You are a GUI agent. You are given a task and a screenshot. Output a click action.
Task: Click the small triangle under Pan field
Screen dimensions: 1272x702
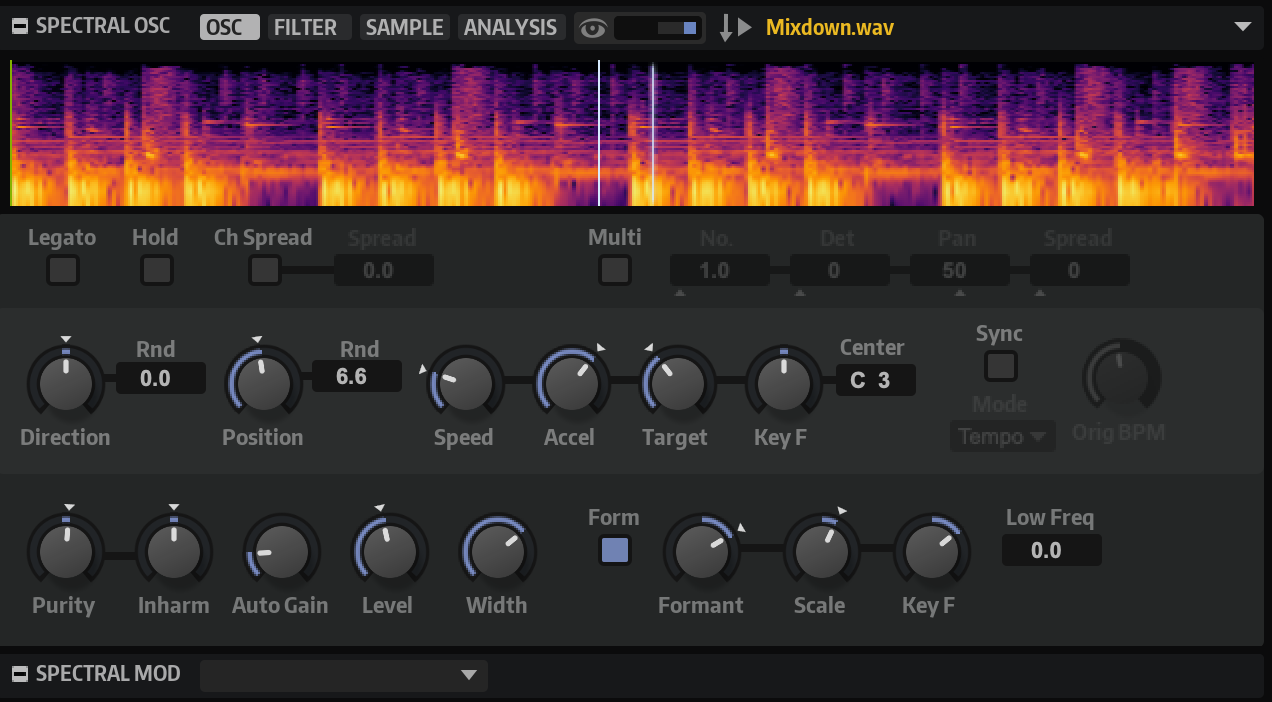(960, 293)
